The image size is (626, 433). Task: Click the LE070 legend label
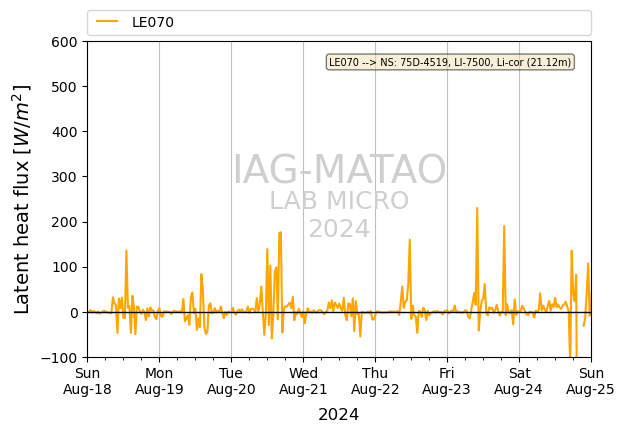pos(153,22)
